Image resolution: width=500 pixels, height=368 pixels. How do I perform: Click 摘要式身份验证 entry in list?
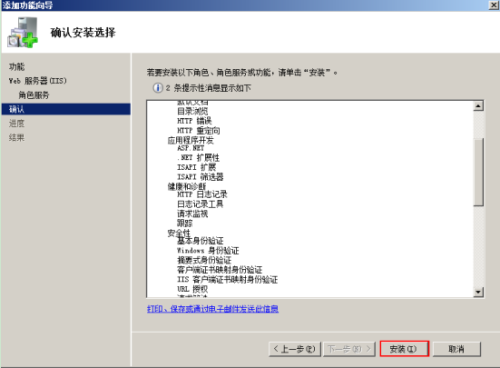[204, 260]
